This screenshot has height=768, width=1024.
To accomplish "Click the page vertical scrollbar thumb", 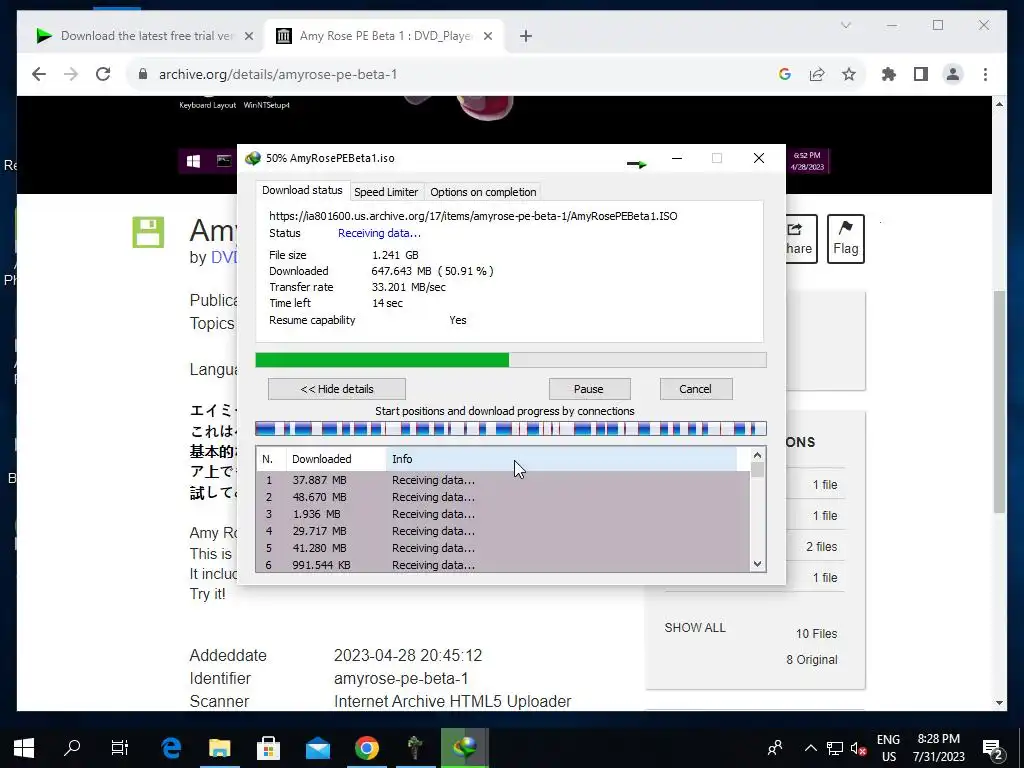I will pyautogui.click(x=999, y=402).
